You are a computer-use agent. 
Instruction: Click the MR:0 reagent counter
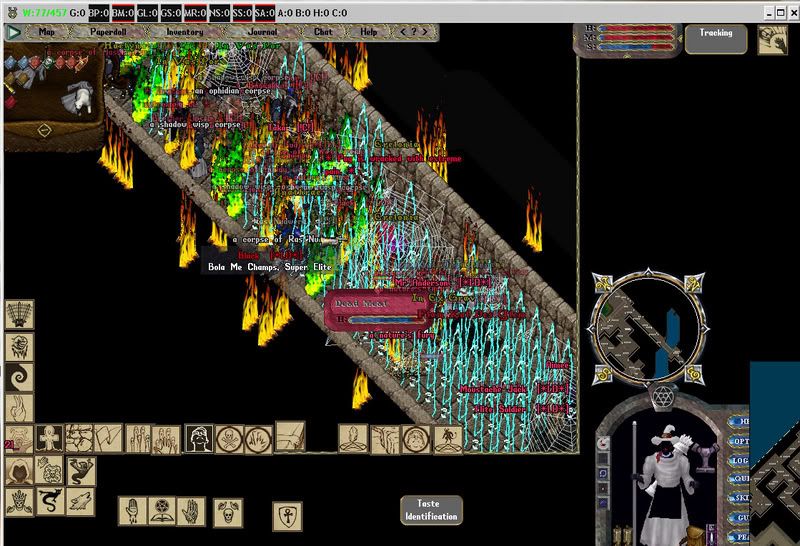click(195, 13)
